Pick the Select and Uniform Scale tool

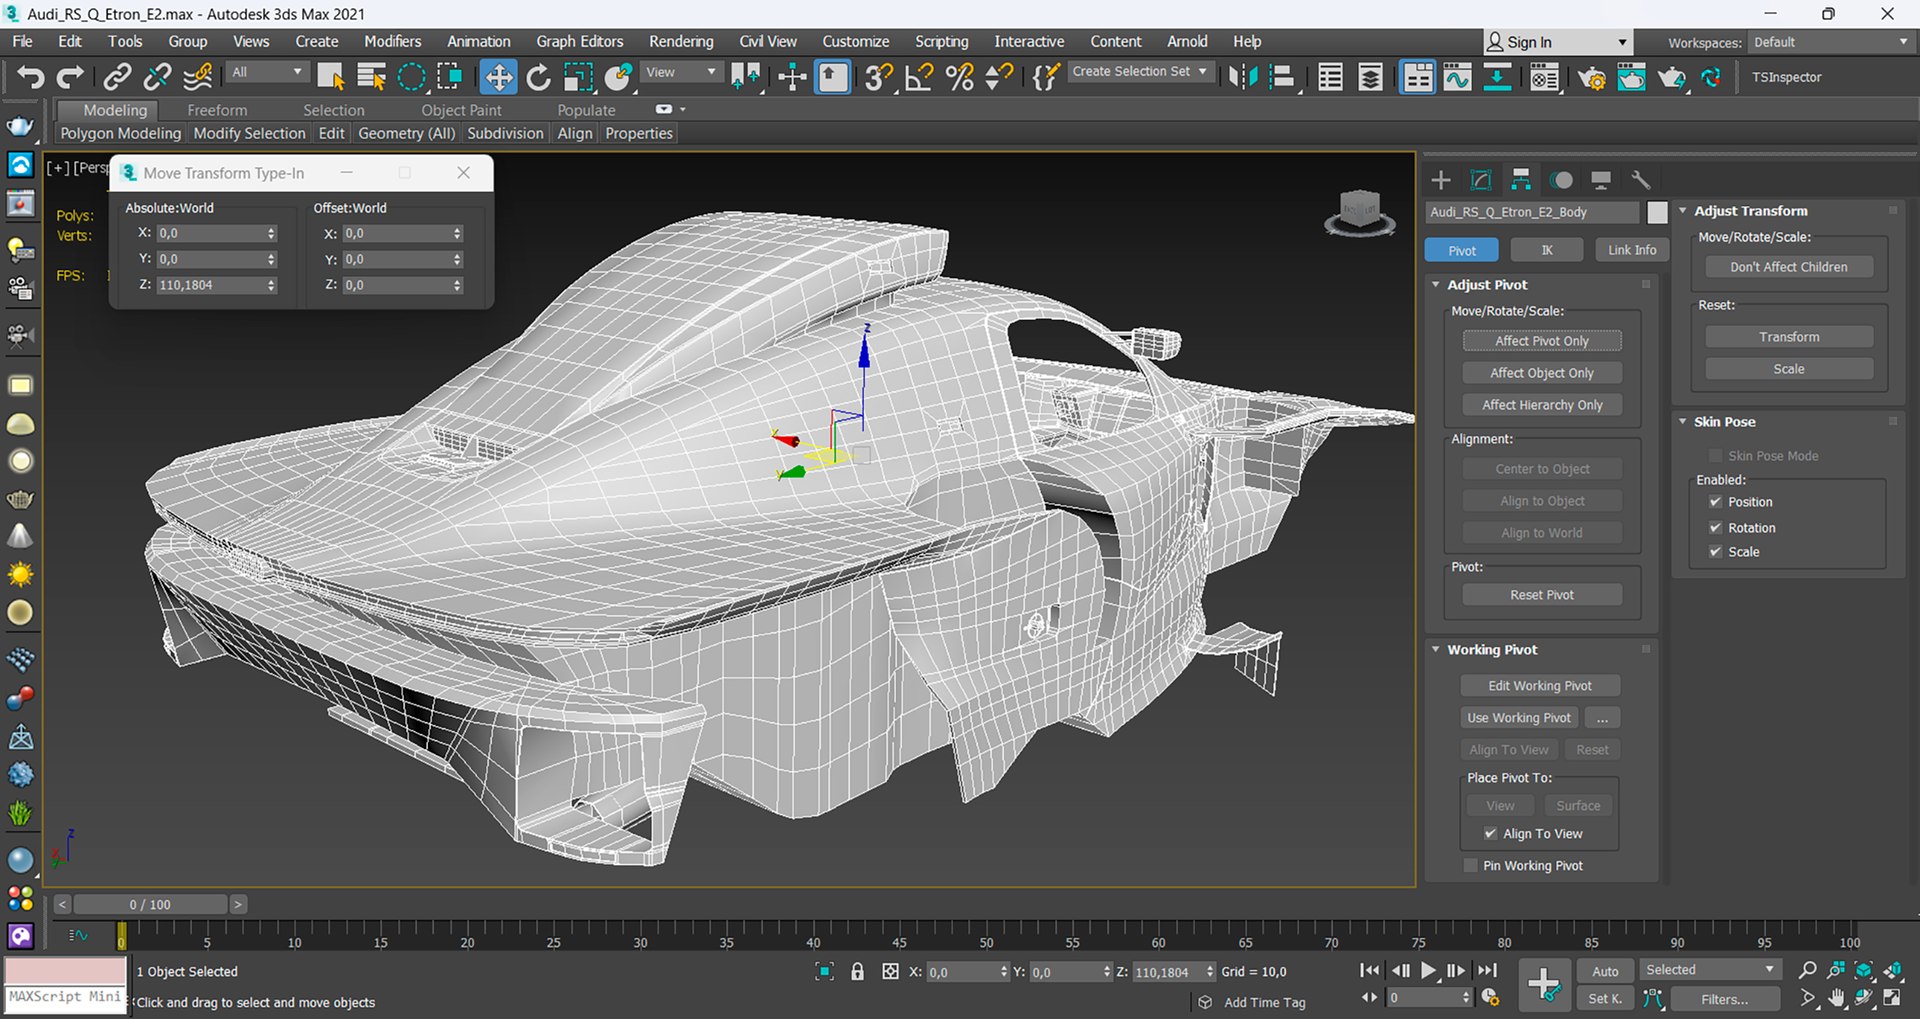pos(578,77)
